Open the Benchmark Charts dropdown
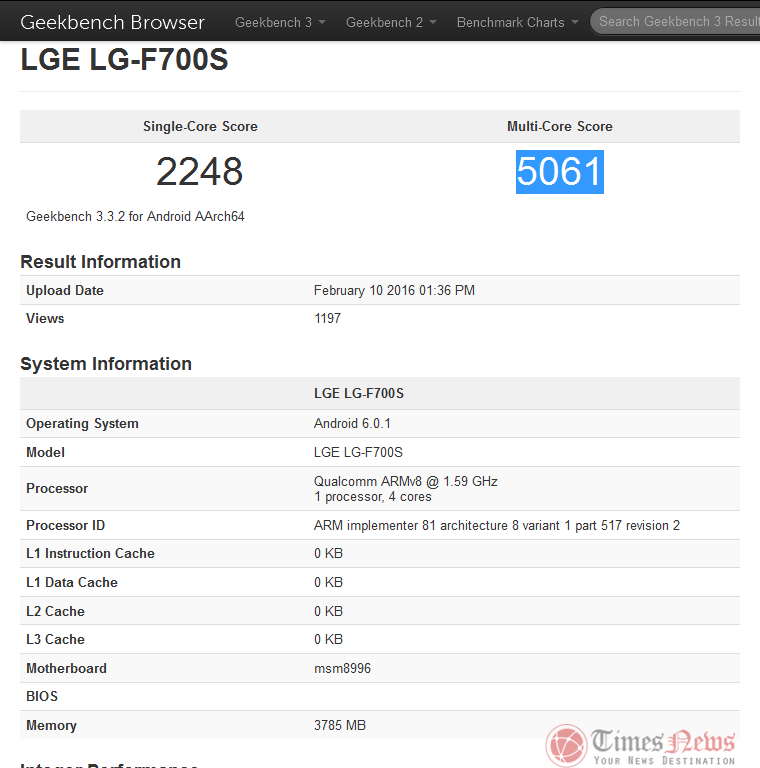The height and width of the screenshot is (768, 760). (x=517, y=22)
